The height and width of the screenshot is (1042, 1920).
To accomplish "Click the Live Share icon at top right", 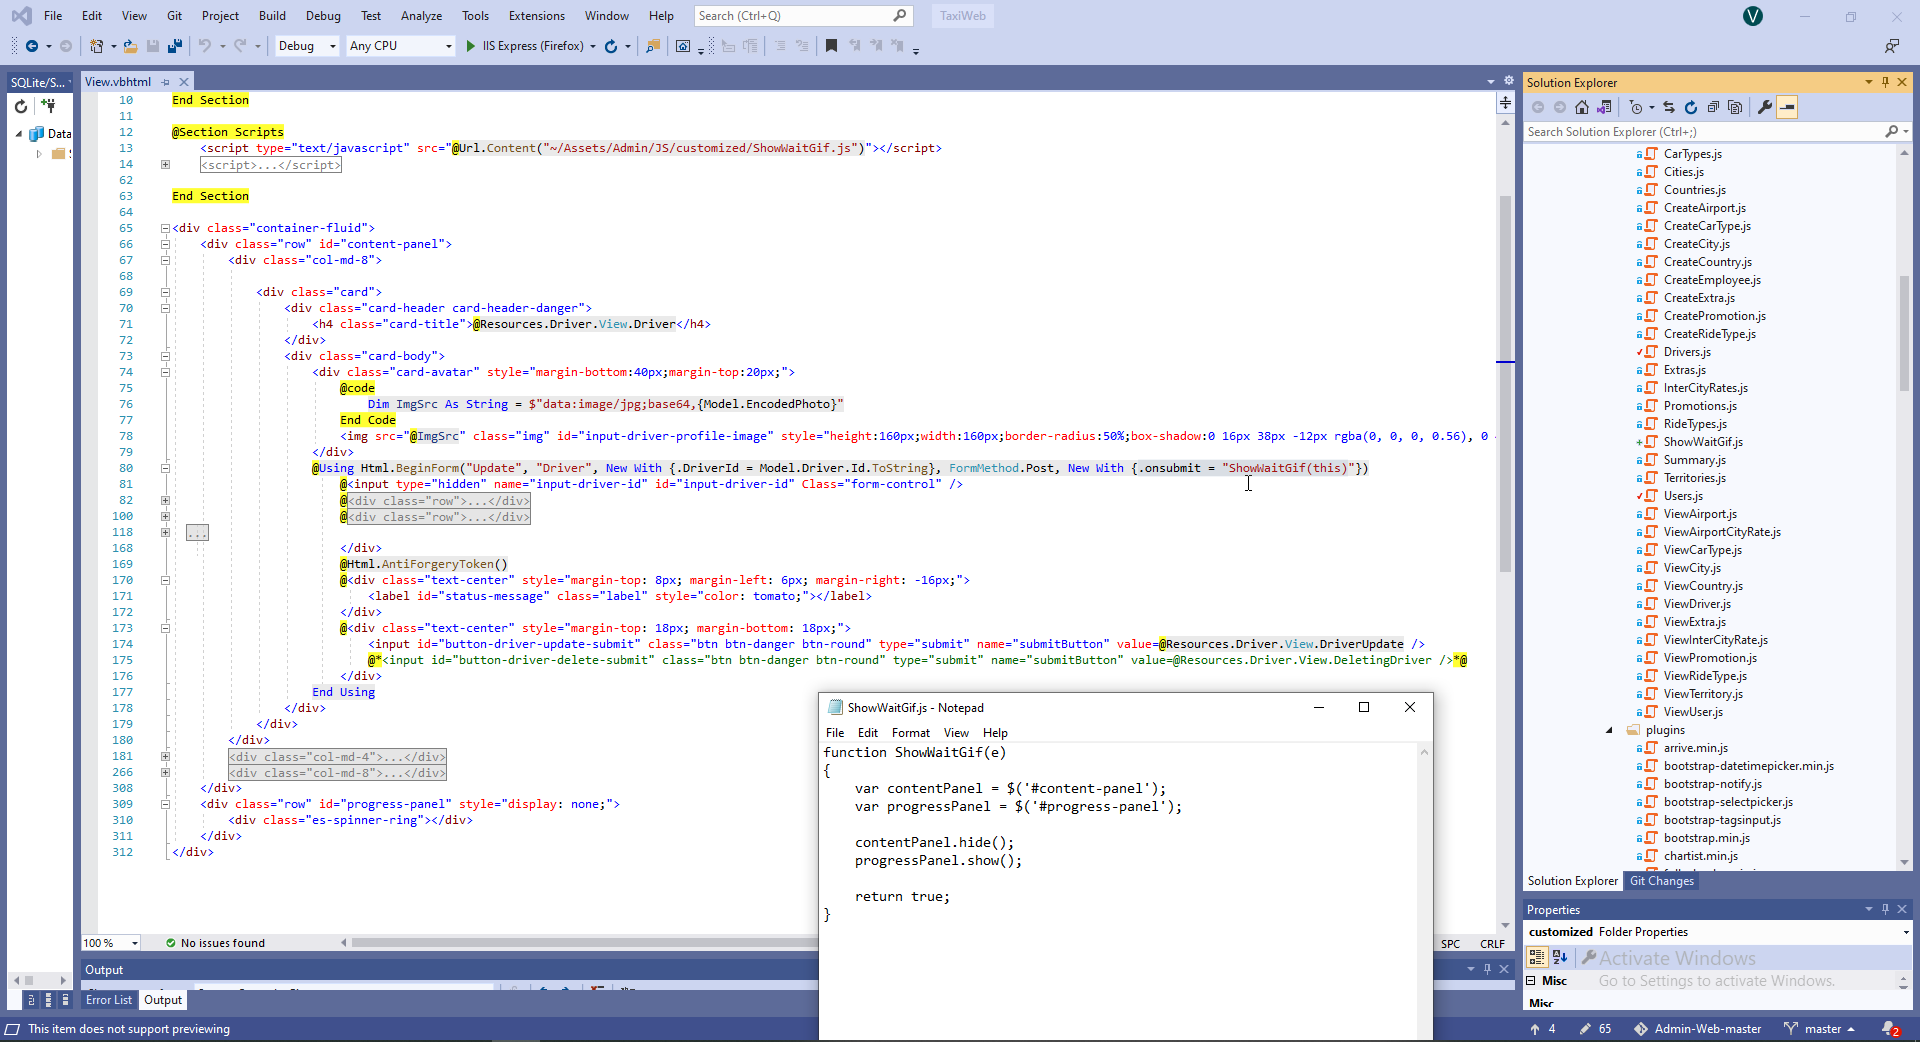I will tap(1892, 46).
